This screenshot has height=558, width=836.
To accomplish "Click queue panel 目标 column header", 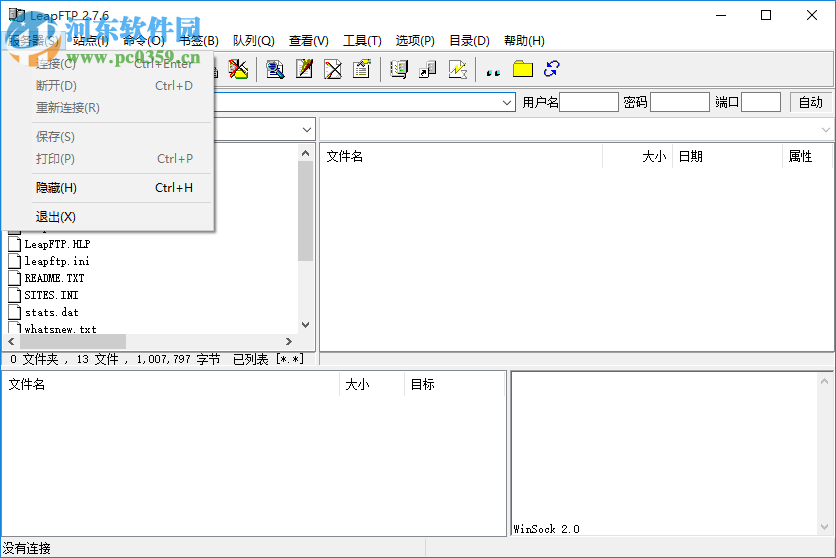I will (454, 384).
